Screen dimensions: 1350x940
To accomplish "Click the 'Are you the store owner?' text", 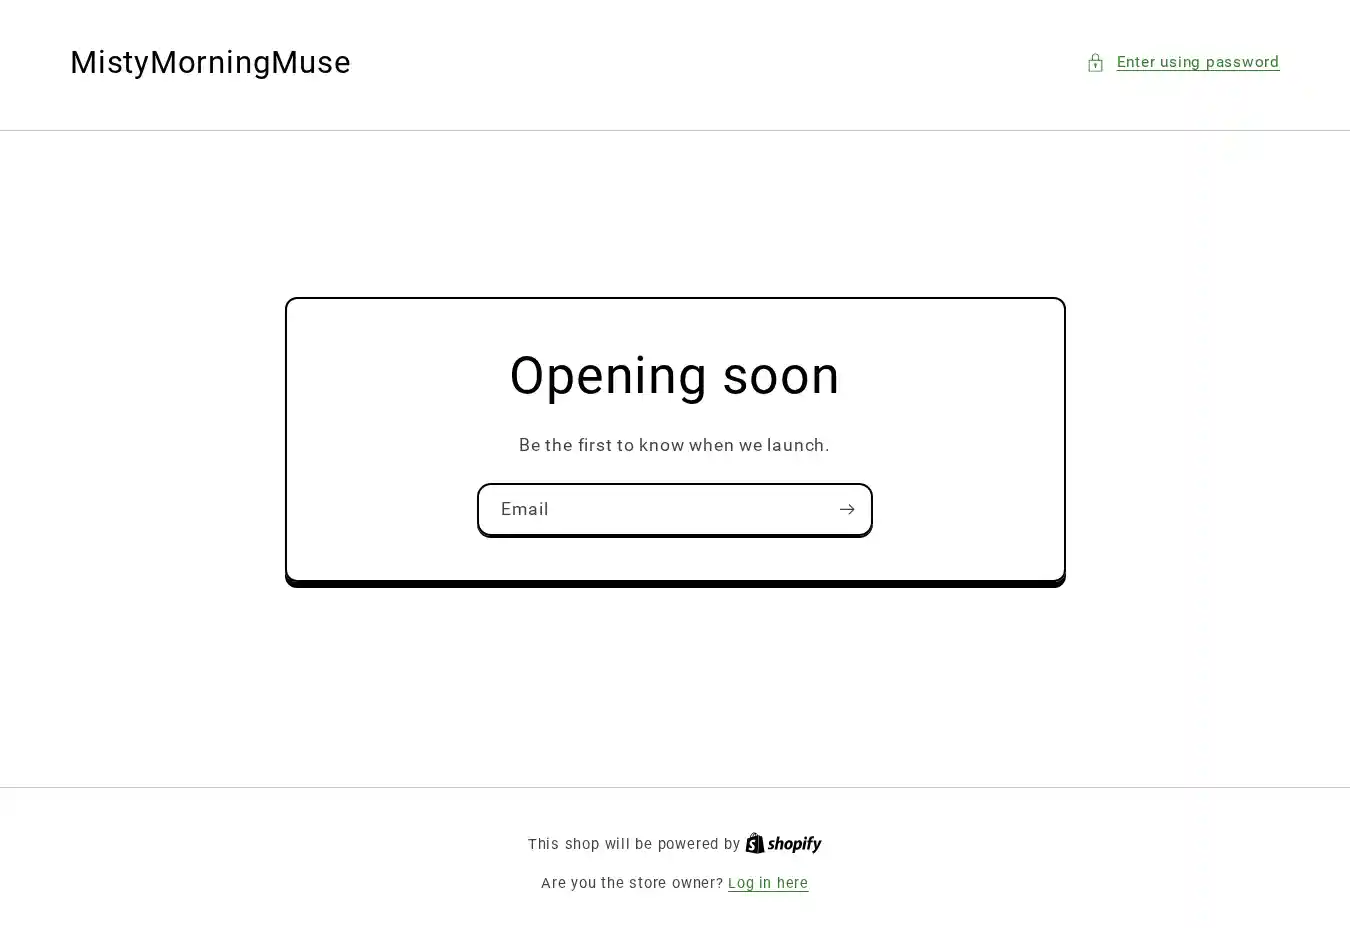I will tap(631, 883).
